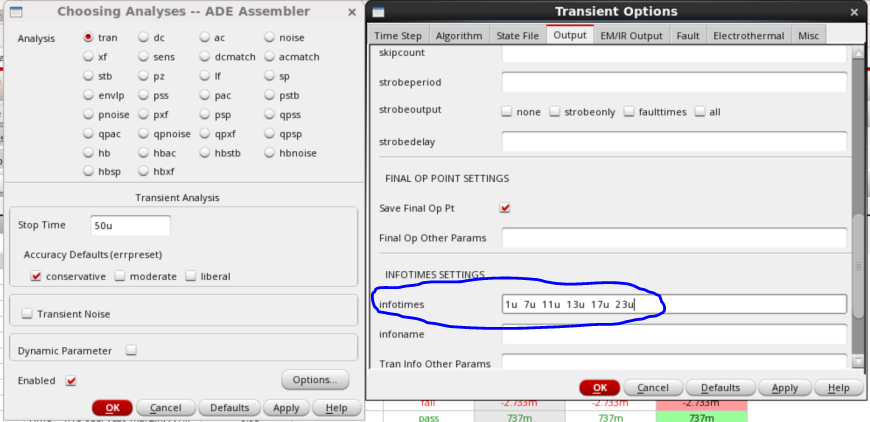Switch to the Time Step tab
This screenshot has height=422, width=870.
pyautogui.click(x=397, y=35)
